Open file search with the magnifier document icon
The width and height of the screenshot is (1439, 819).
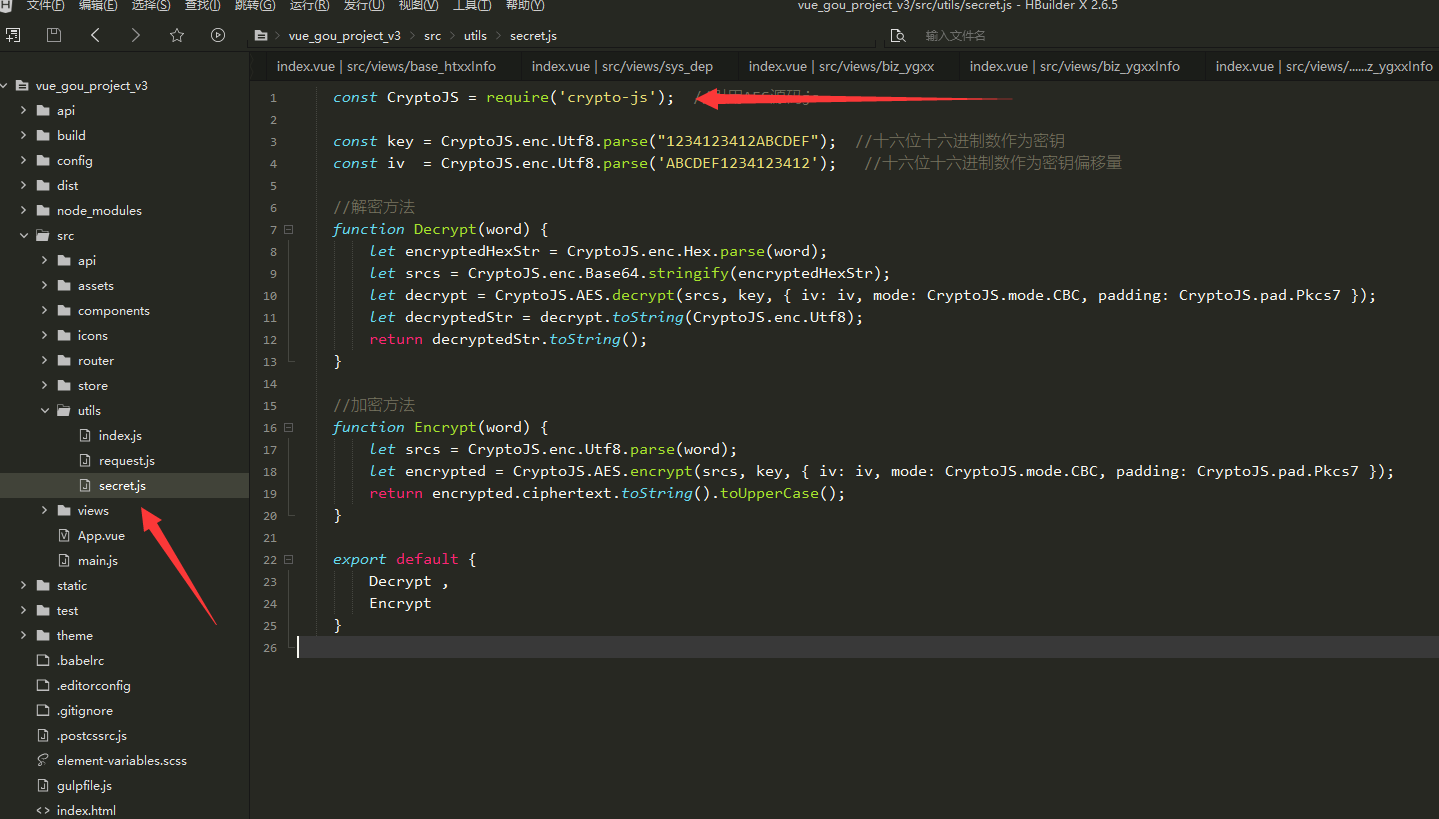(x=897, y=35)
